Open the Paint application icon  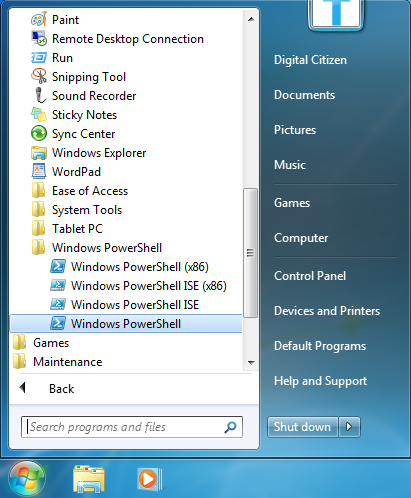coord(39,20)
